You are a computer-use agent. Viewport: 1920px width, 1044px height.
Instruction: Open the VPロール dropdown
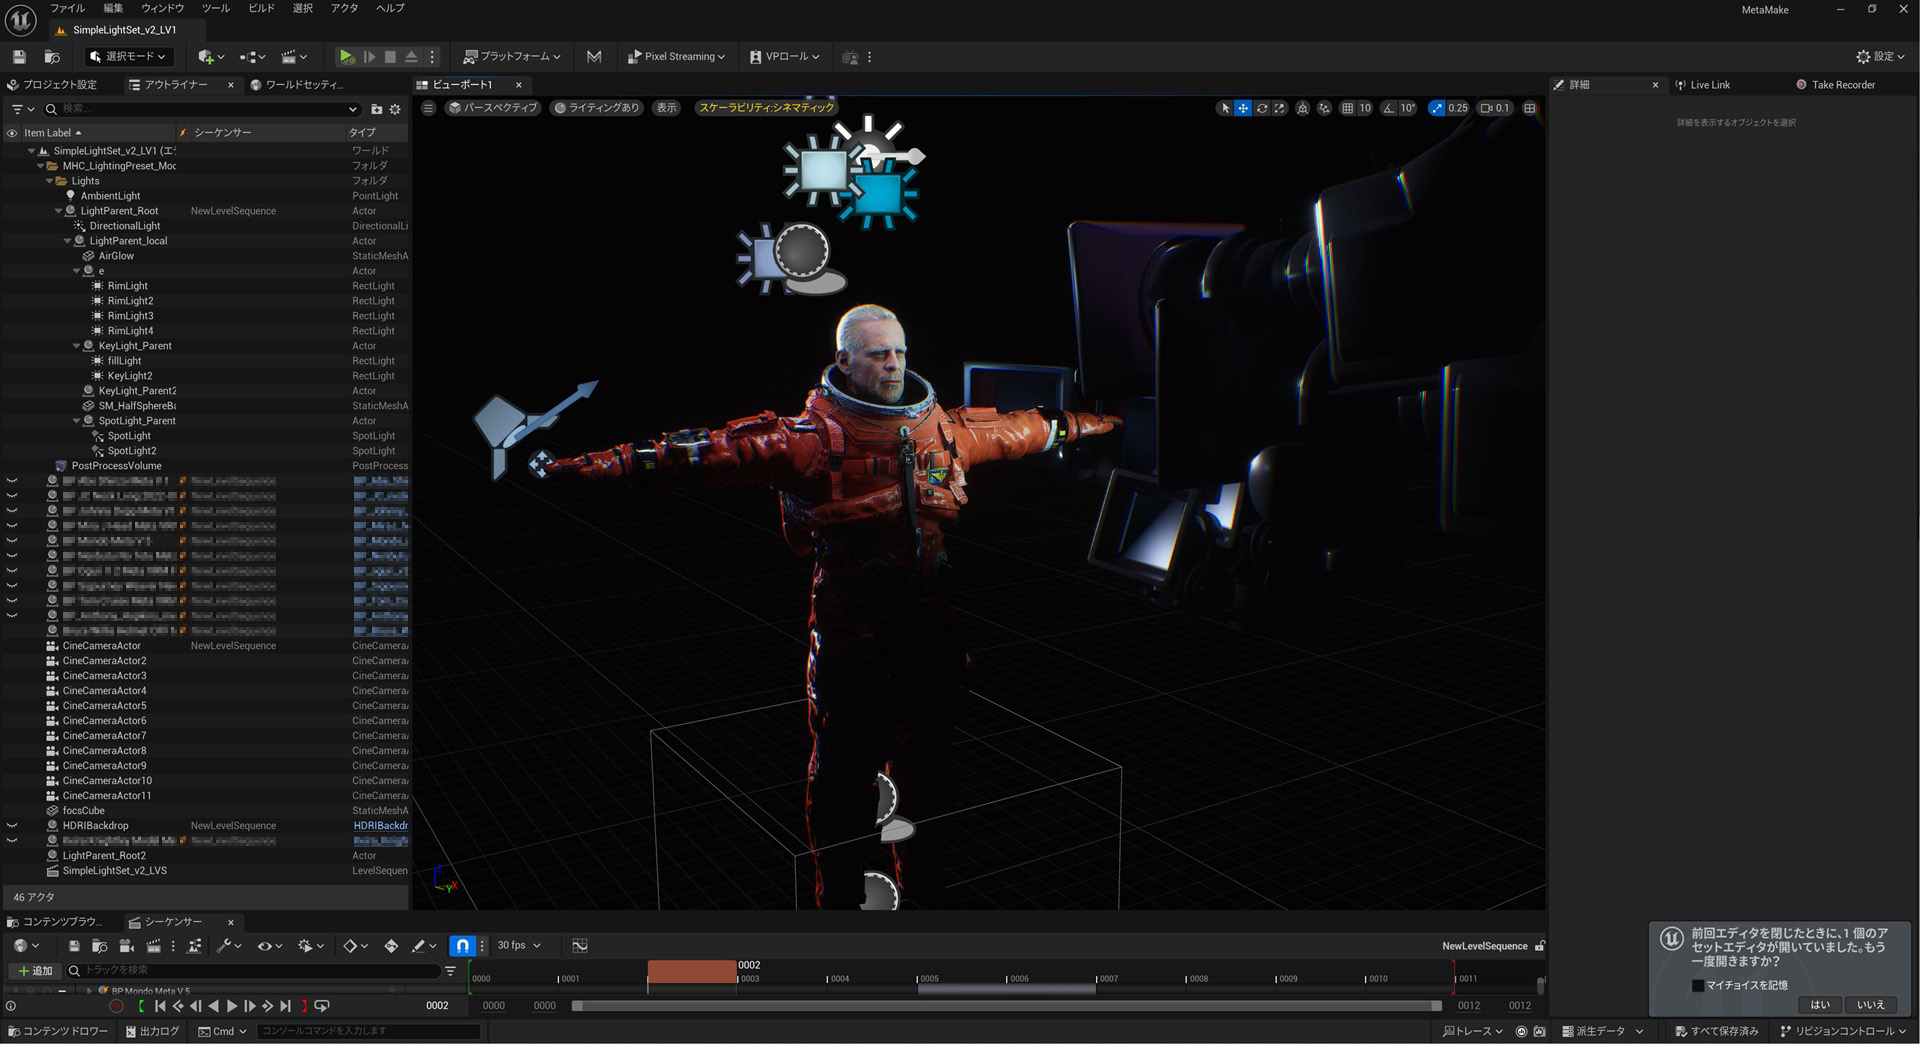tap(785, 57)
